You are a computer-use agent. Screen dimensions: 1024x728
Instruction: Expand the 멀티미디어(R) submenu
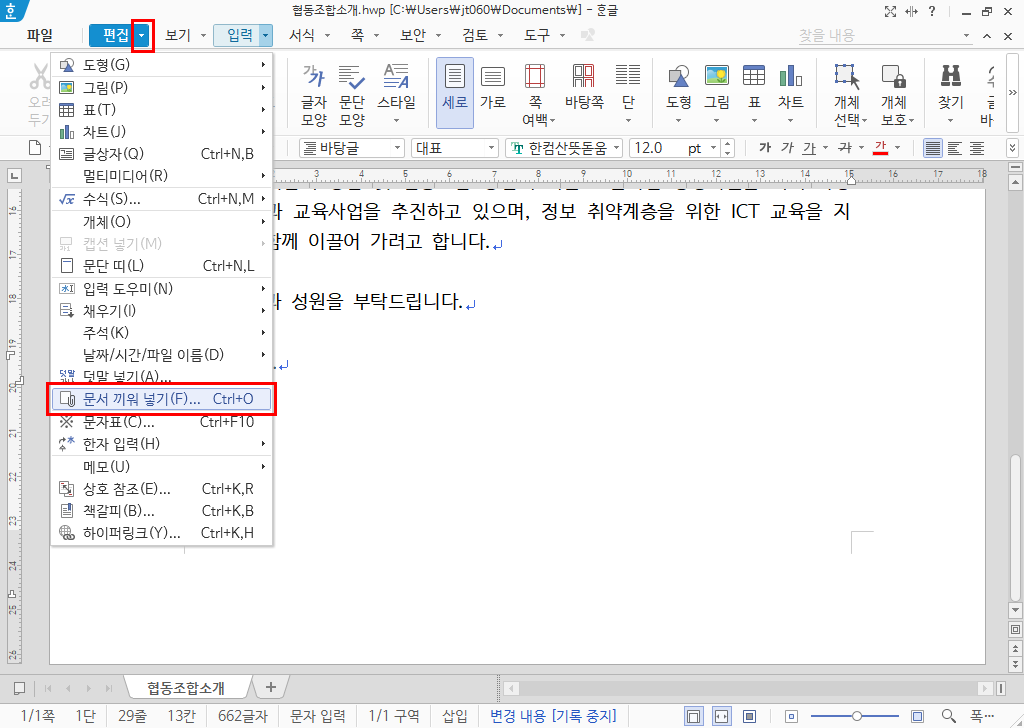point(161,176)
